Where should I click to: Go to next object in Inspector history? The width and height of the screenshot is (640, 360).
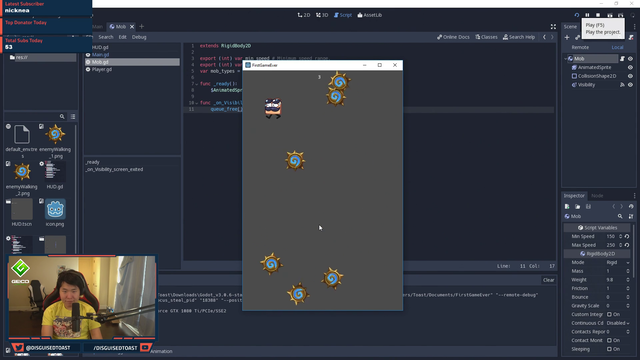622,207
